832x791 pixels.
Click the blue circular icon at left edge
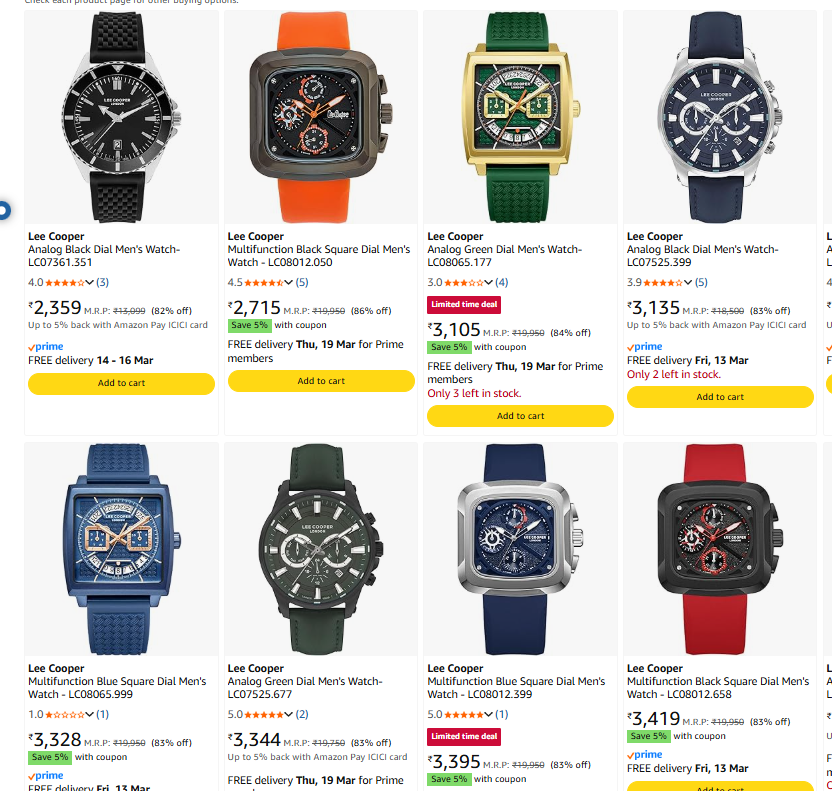[x=4, y=211]
